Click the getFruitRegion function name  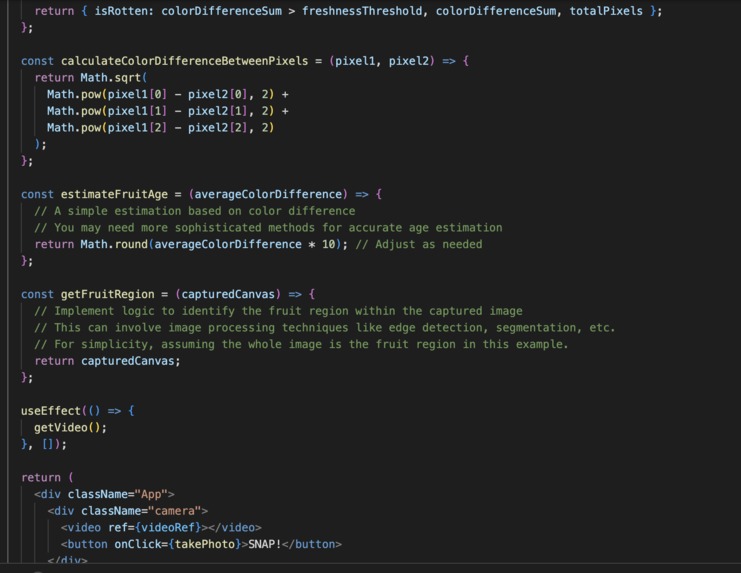(x=107, y=294)
